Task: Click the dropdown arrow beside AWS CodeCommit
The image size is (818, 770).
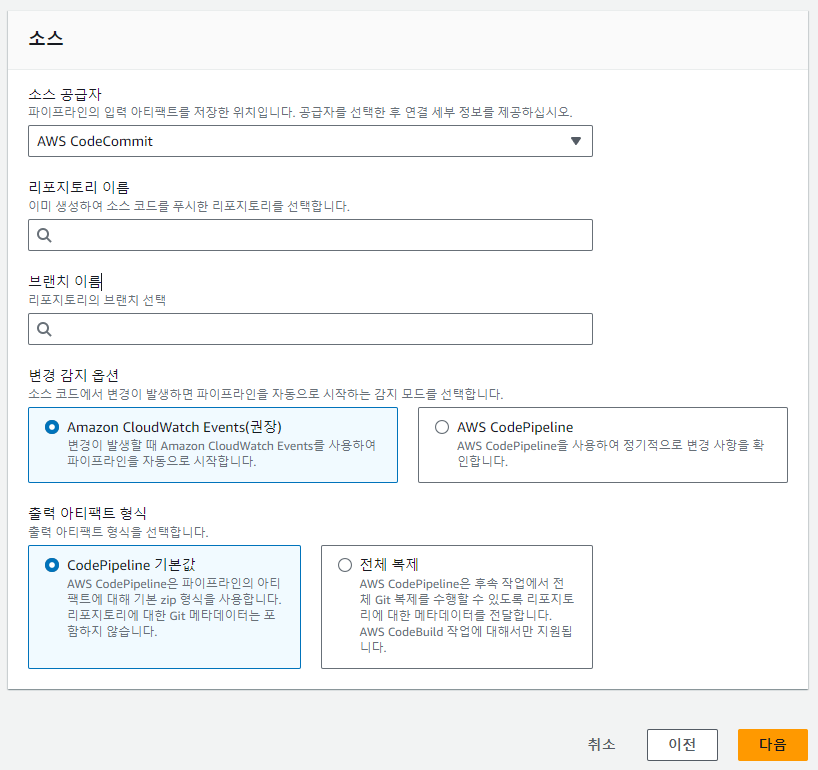Action: (x=575, y=141)
